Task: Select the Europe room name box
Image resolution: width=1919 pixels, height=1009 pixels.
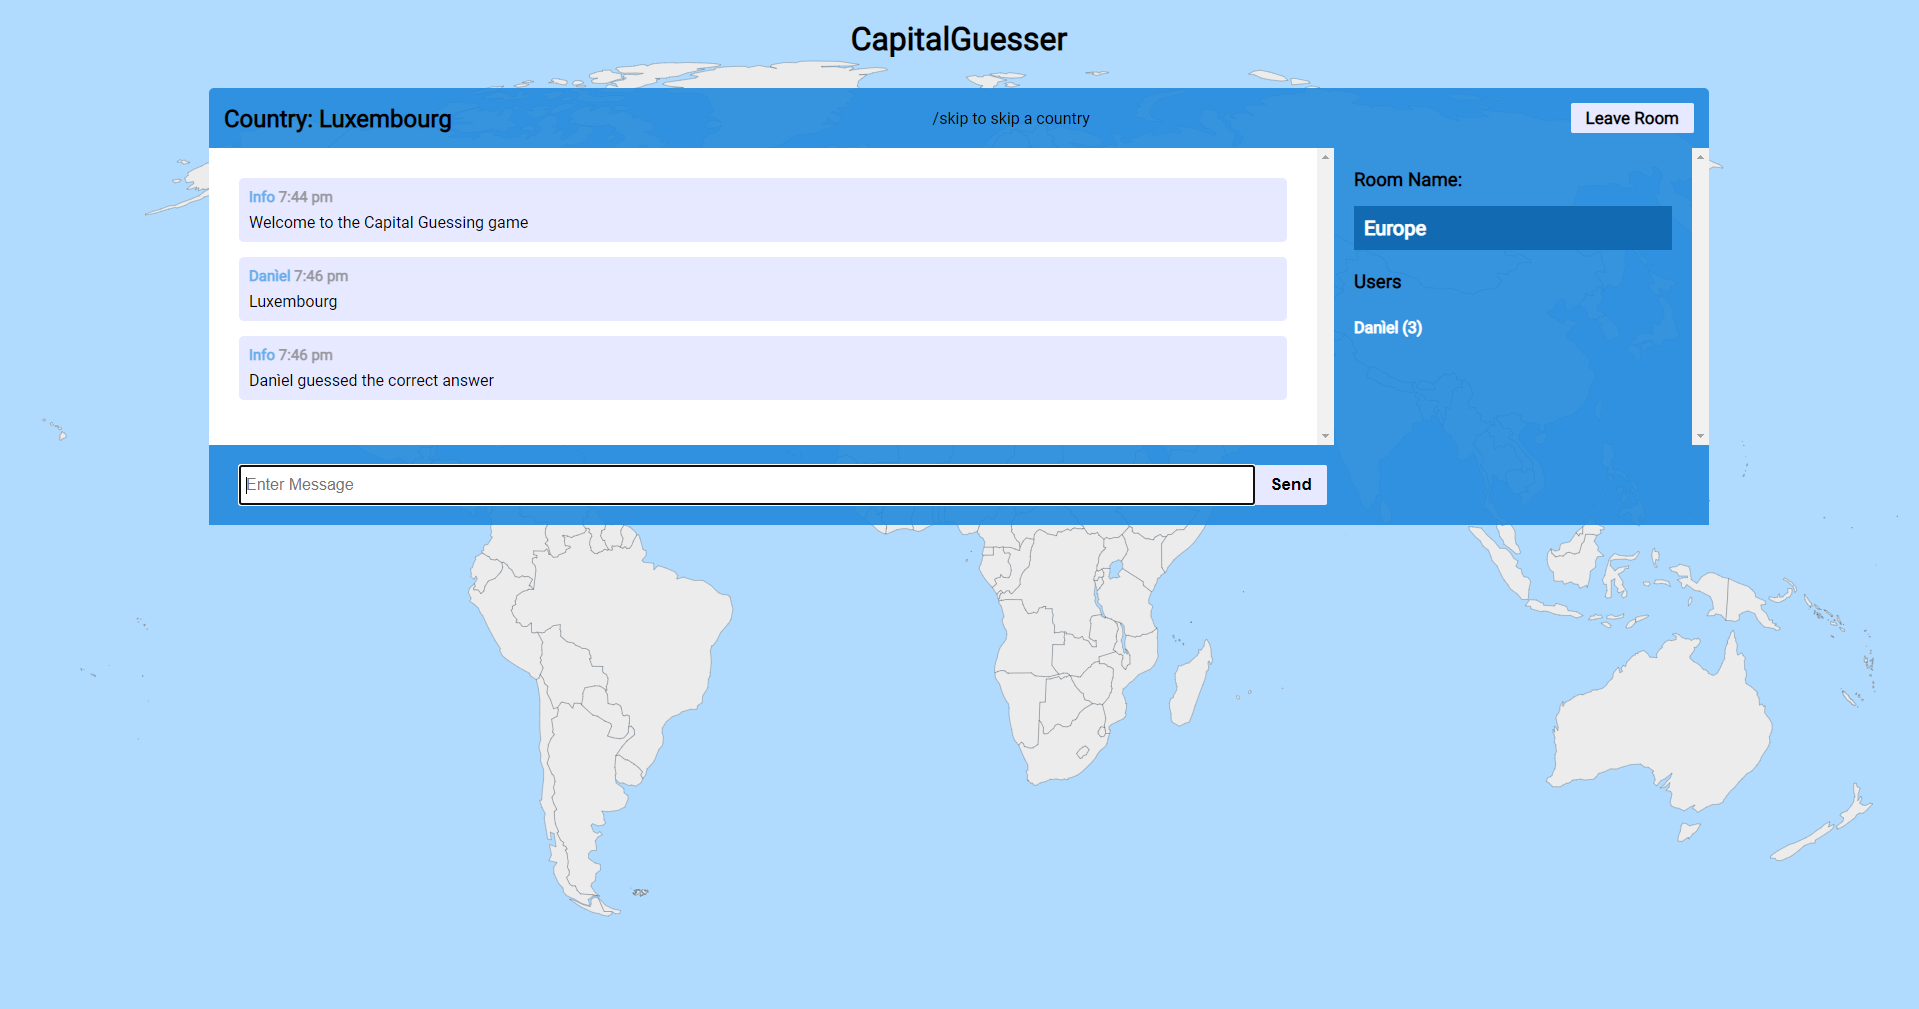Action: 1511,228
